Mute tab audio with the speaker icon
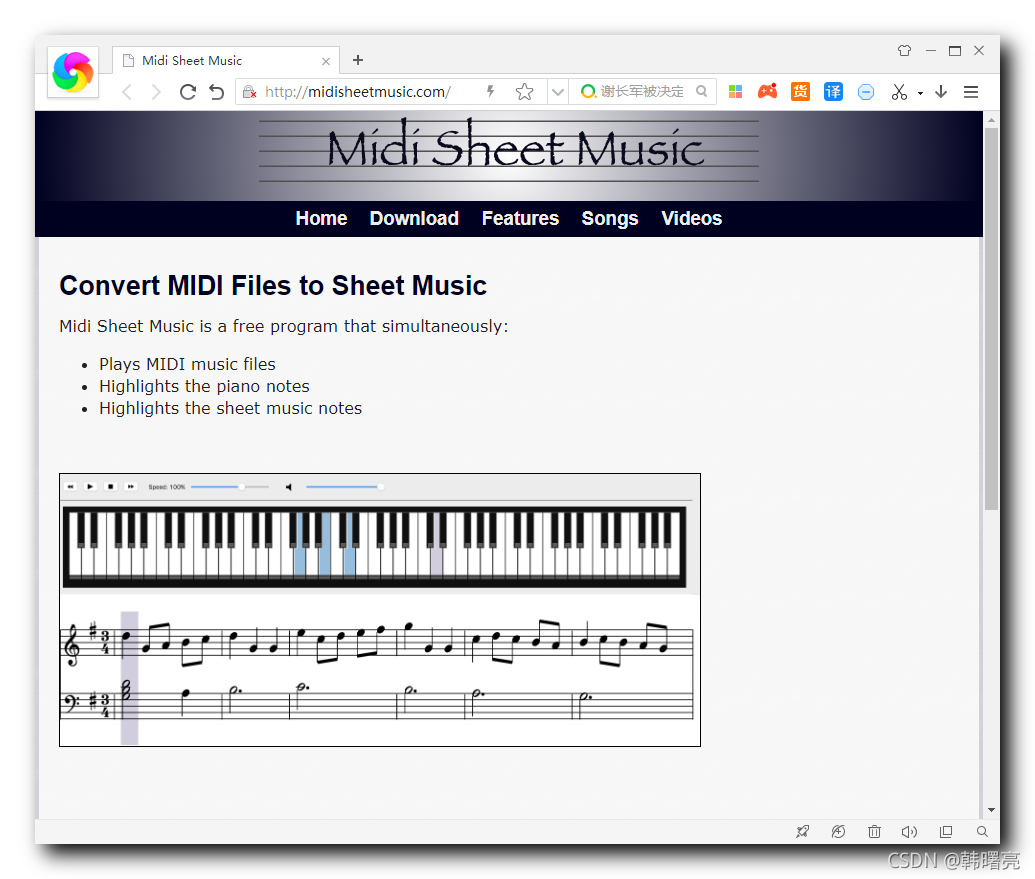The height and width of the screenshot is (879, 1035). (909, 831)
